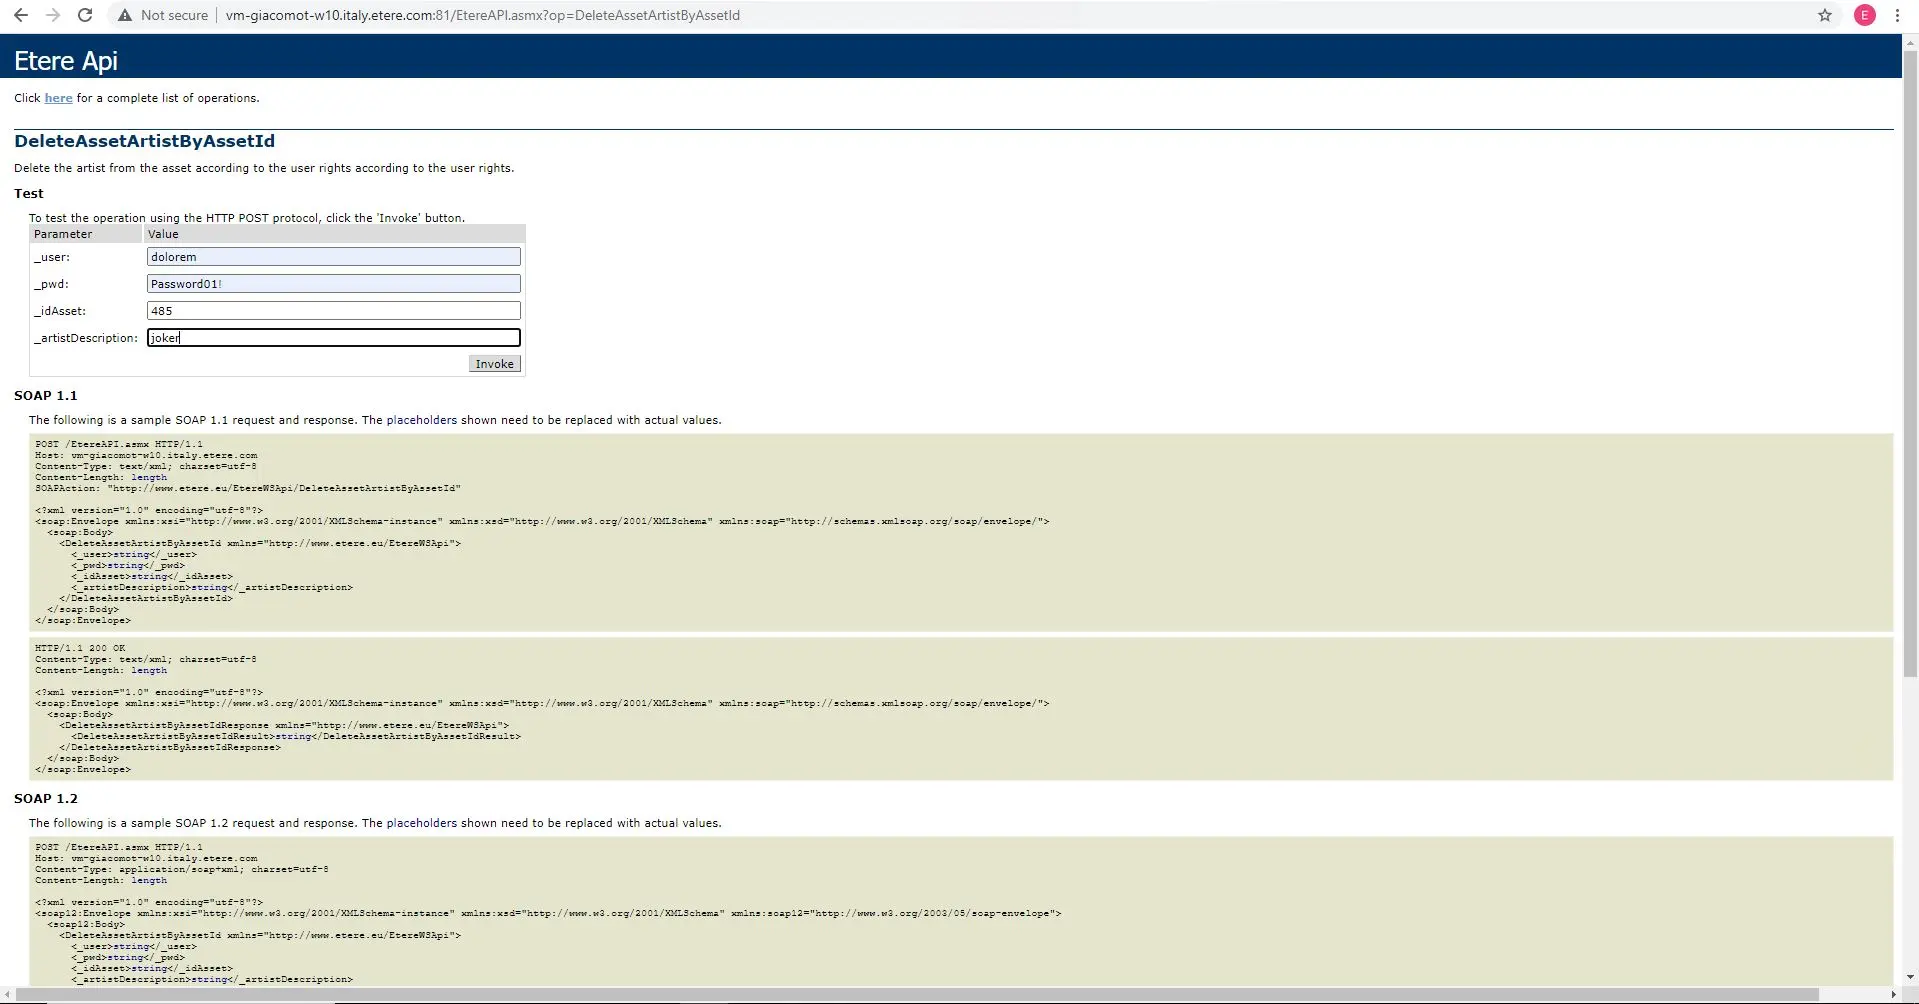Image resolution: width=1919 pixels, height=1004 pixels.
Task: Open the pink profile avatar menu
Action: pos(1865,15)
